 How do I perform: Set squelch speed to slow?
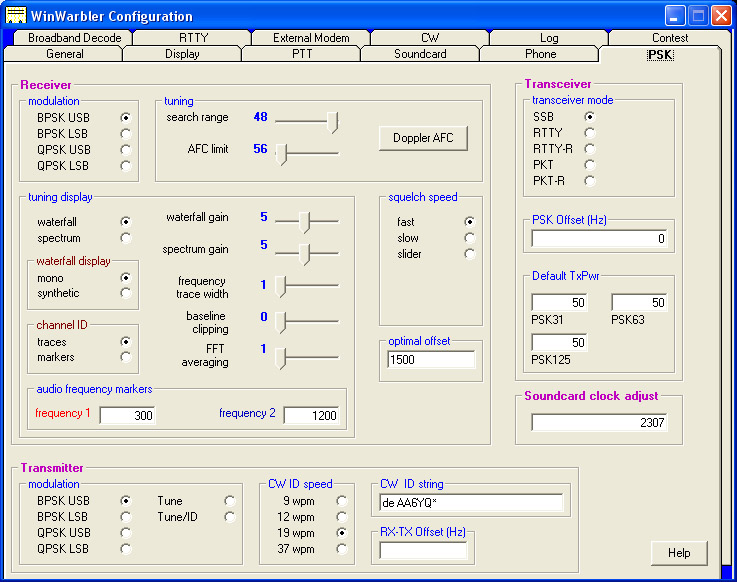[470, 238]
